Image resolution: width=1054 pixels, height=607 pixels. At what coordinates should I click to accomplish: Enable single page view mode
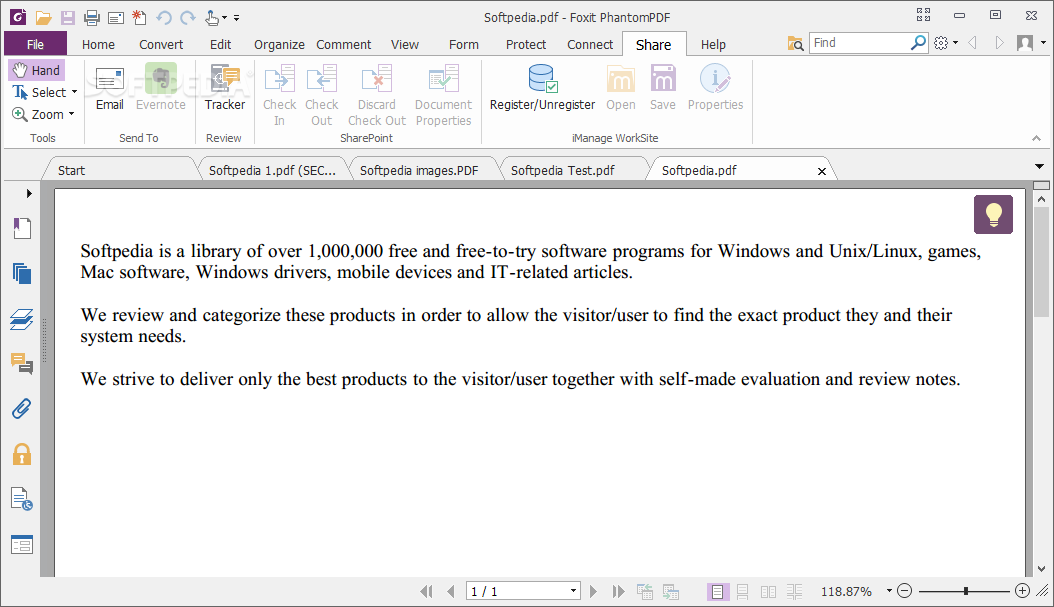point(717,592)
